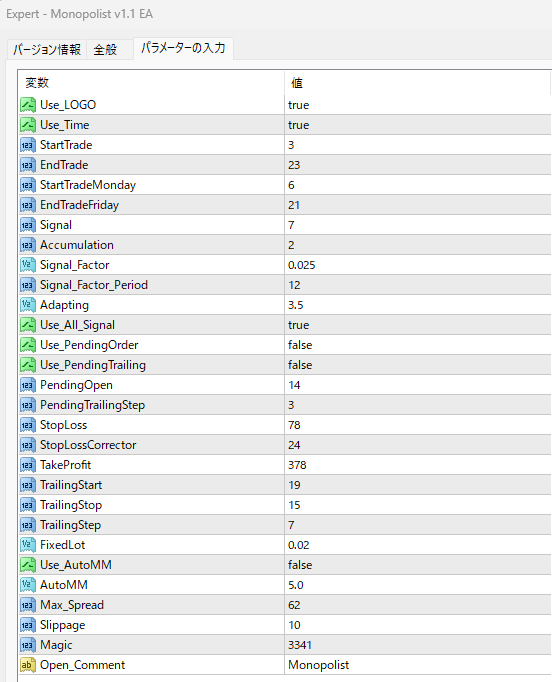
Task: Click the double icon next to Adapting
Action: [28, 305]
